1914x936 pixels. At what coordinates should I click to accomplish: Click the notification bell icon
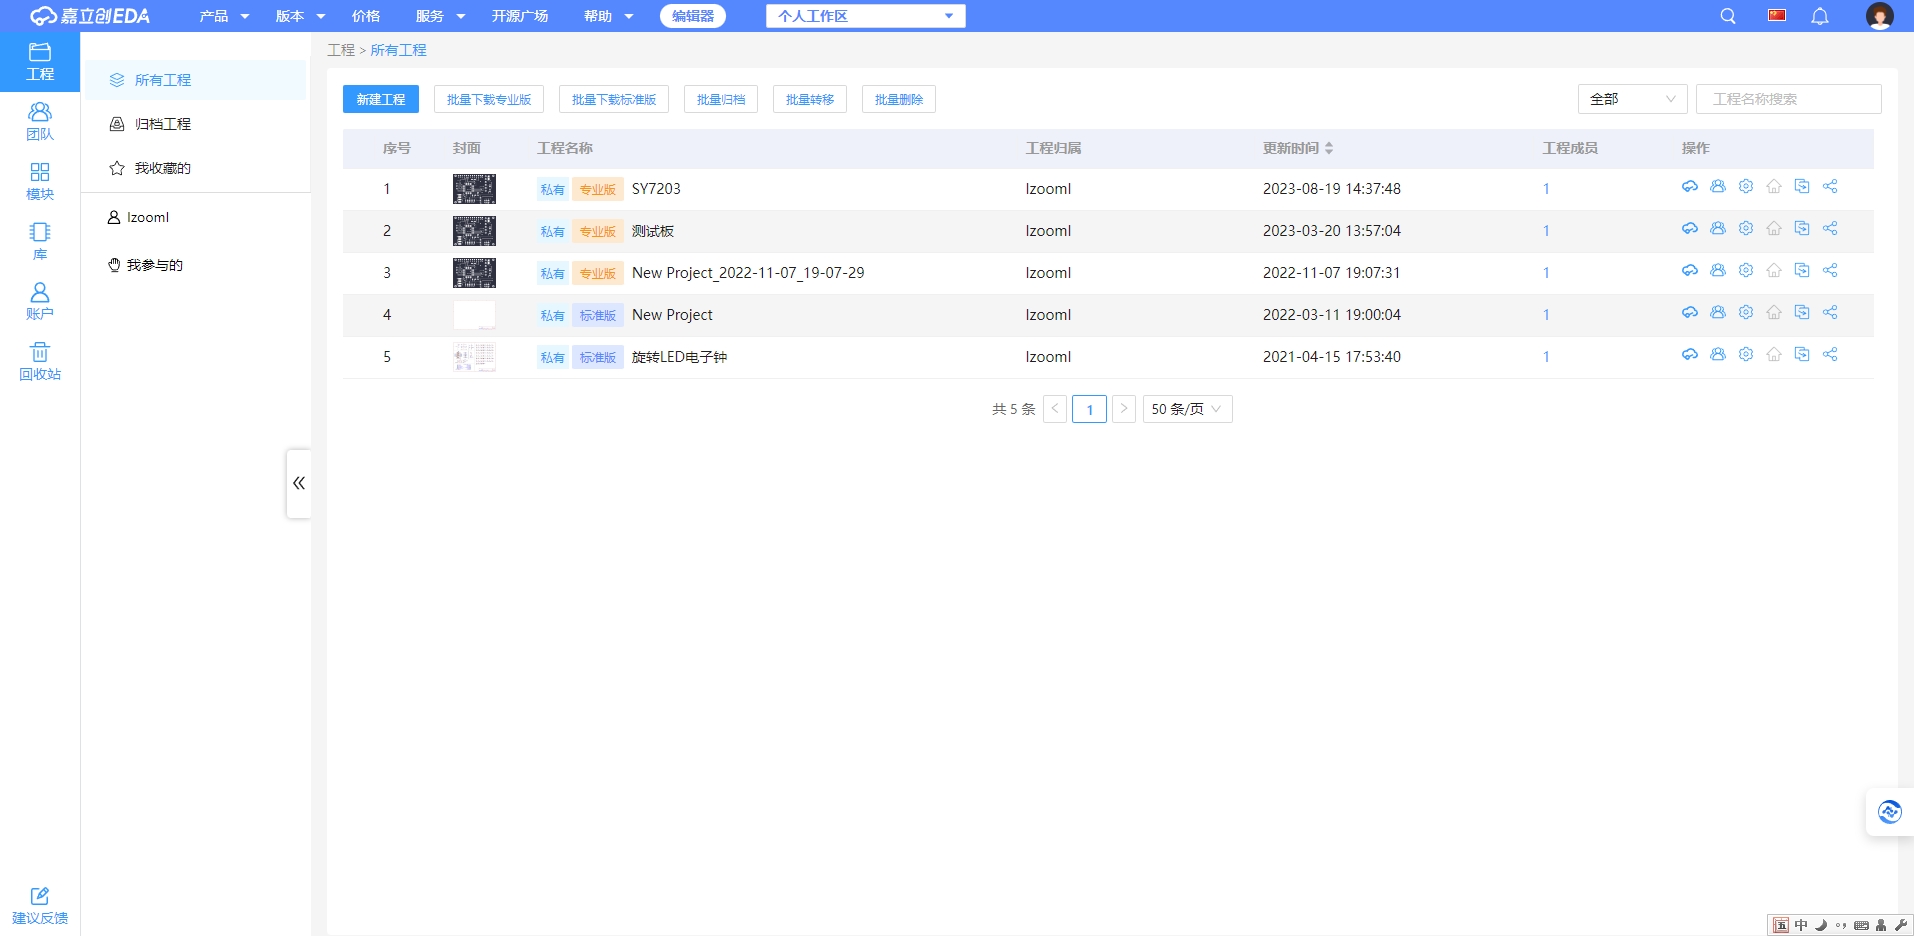[x=1820, y=16]
